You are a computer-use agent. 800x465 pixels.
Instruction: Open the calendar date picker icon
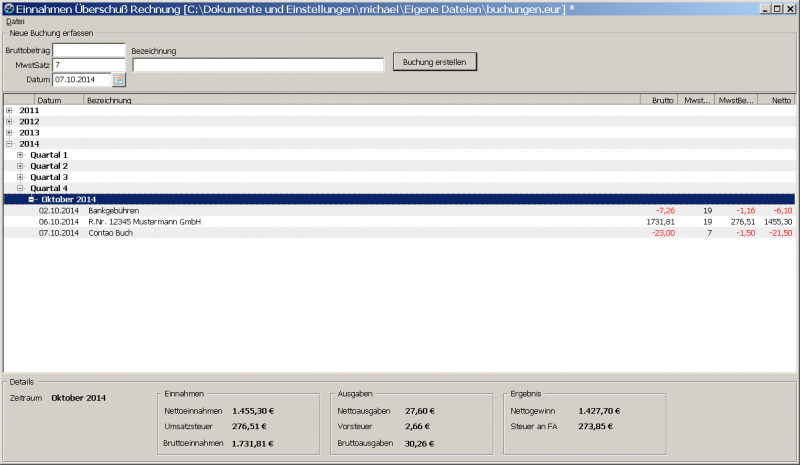tap(119, 80)
